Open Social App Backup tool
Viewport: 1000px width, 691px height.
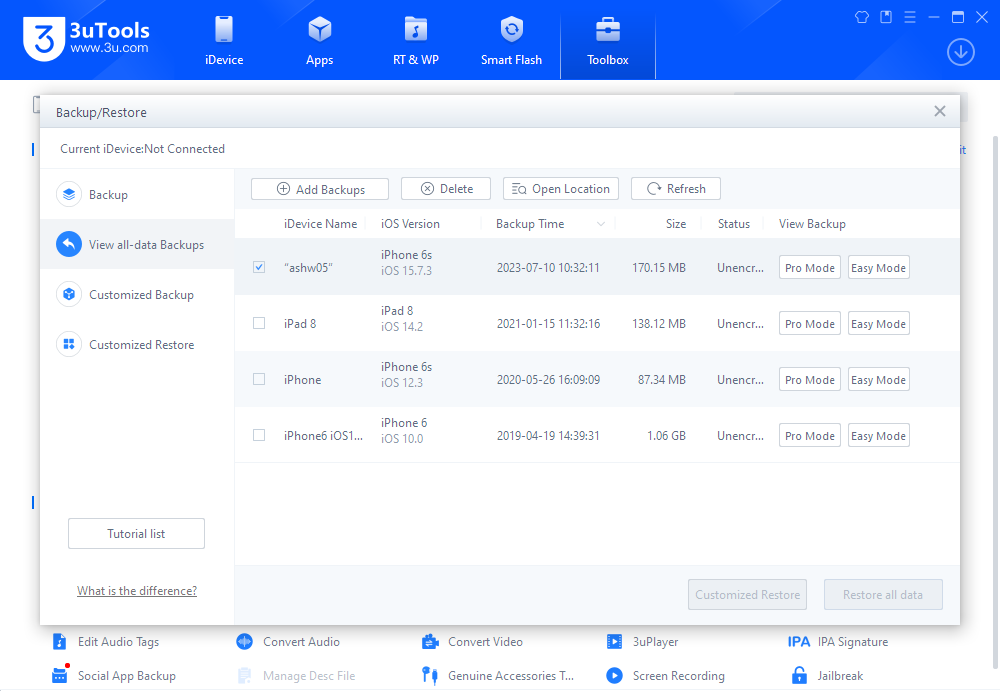tap(114, 676)
